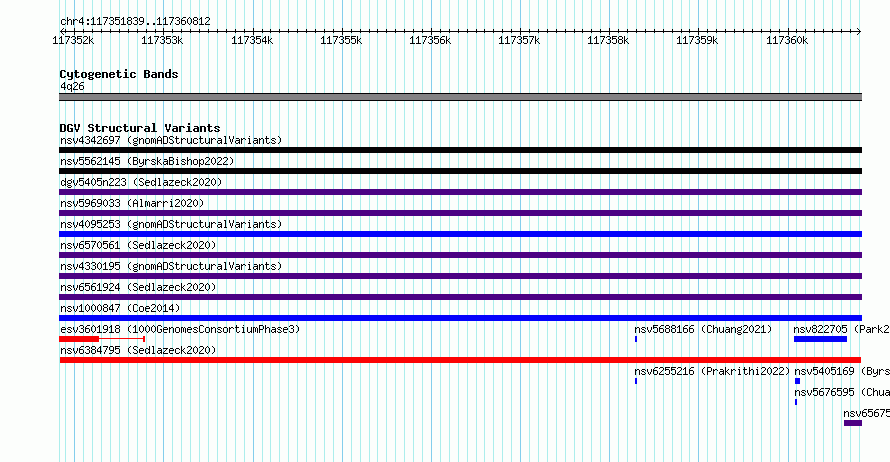Select the purple bar under dgv5405n223
Viewport: 890px width, 462px height.
460,192
